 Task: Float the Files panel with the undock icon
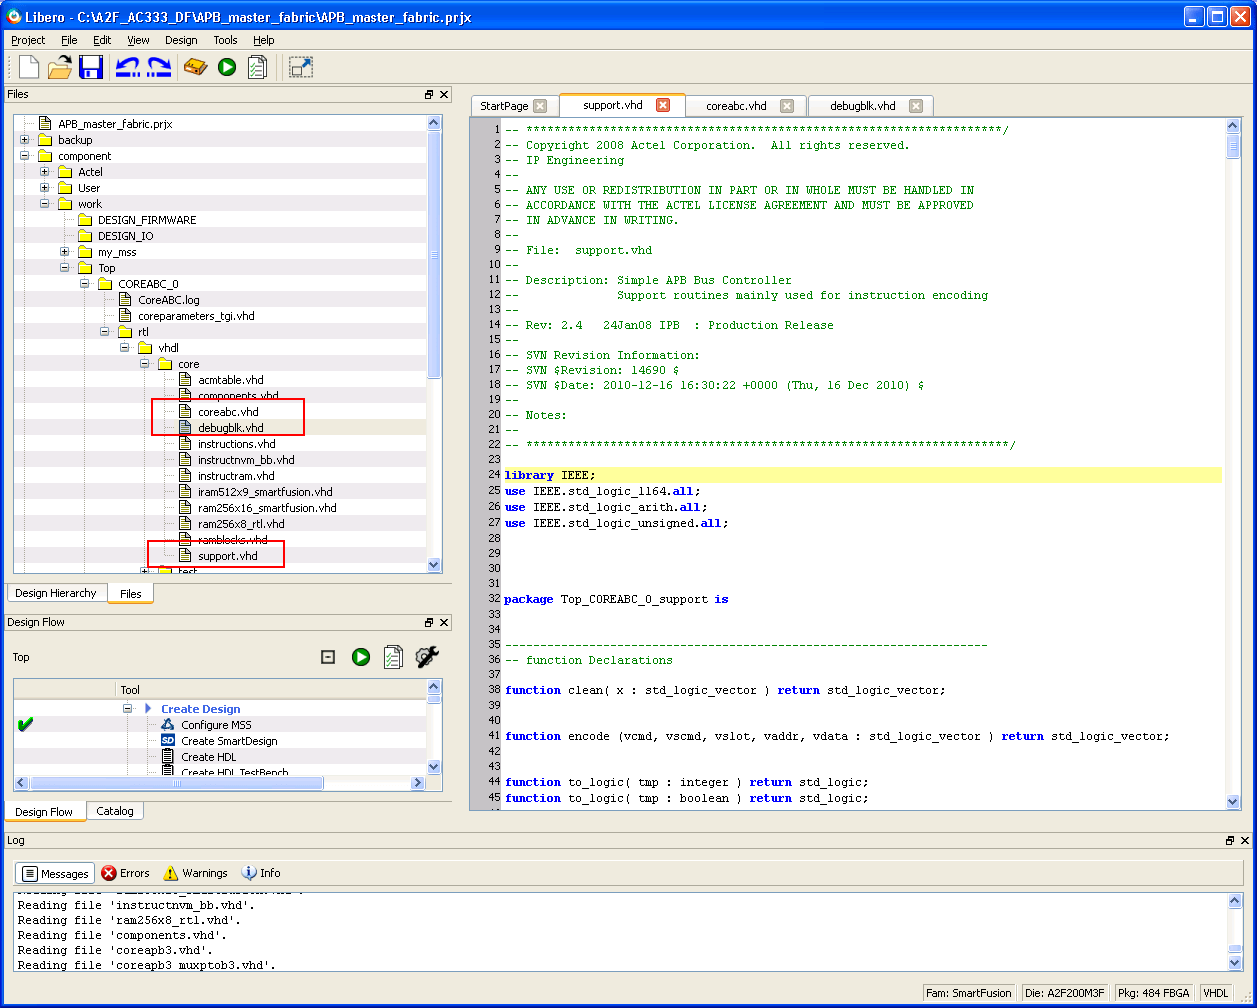point(429,94)
